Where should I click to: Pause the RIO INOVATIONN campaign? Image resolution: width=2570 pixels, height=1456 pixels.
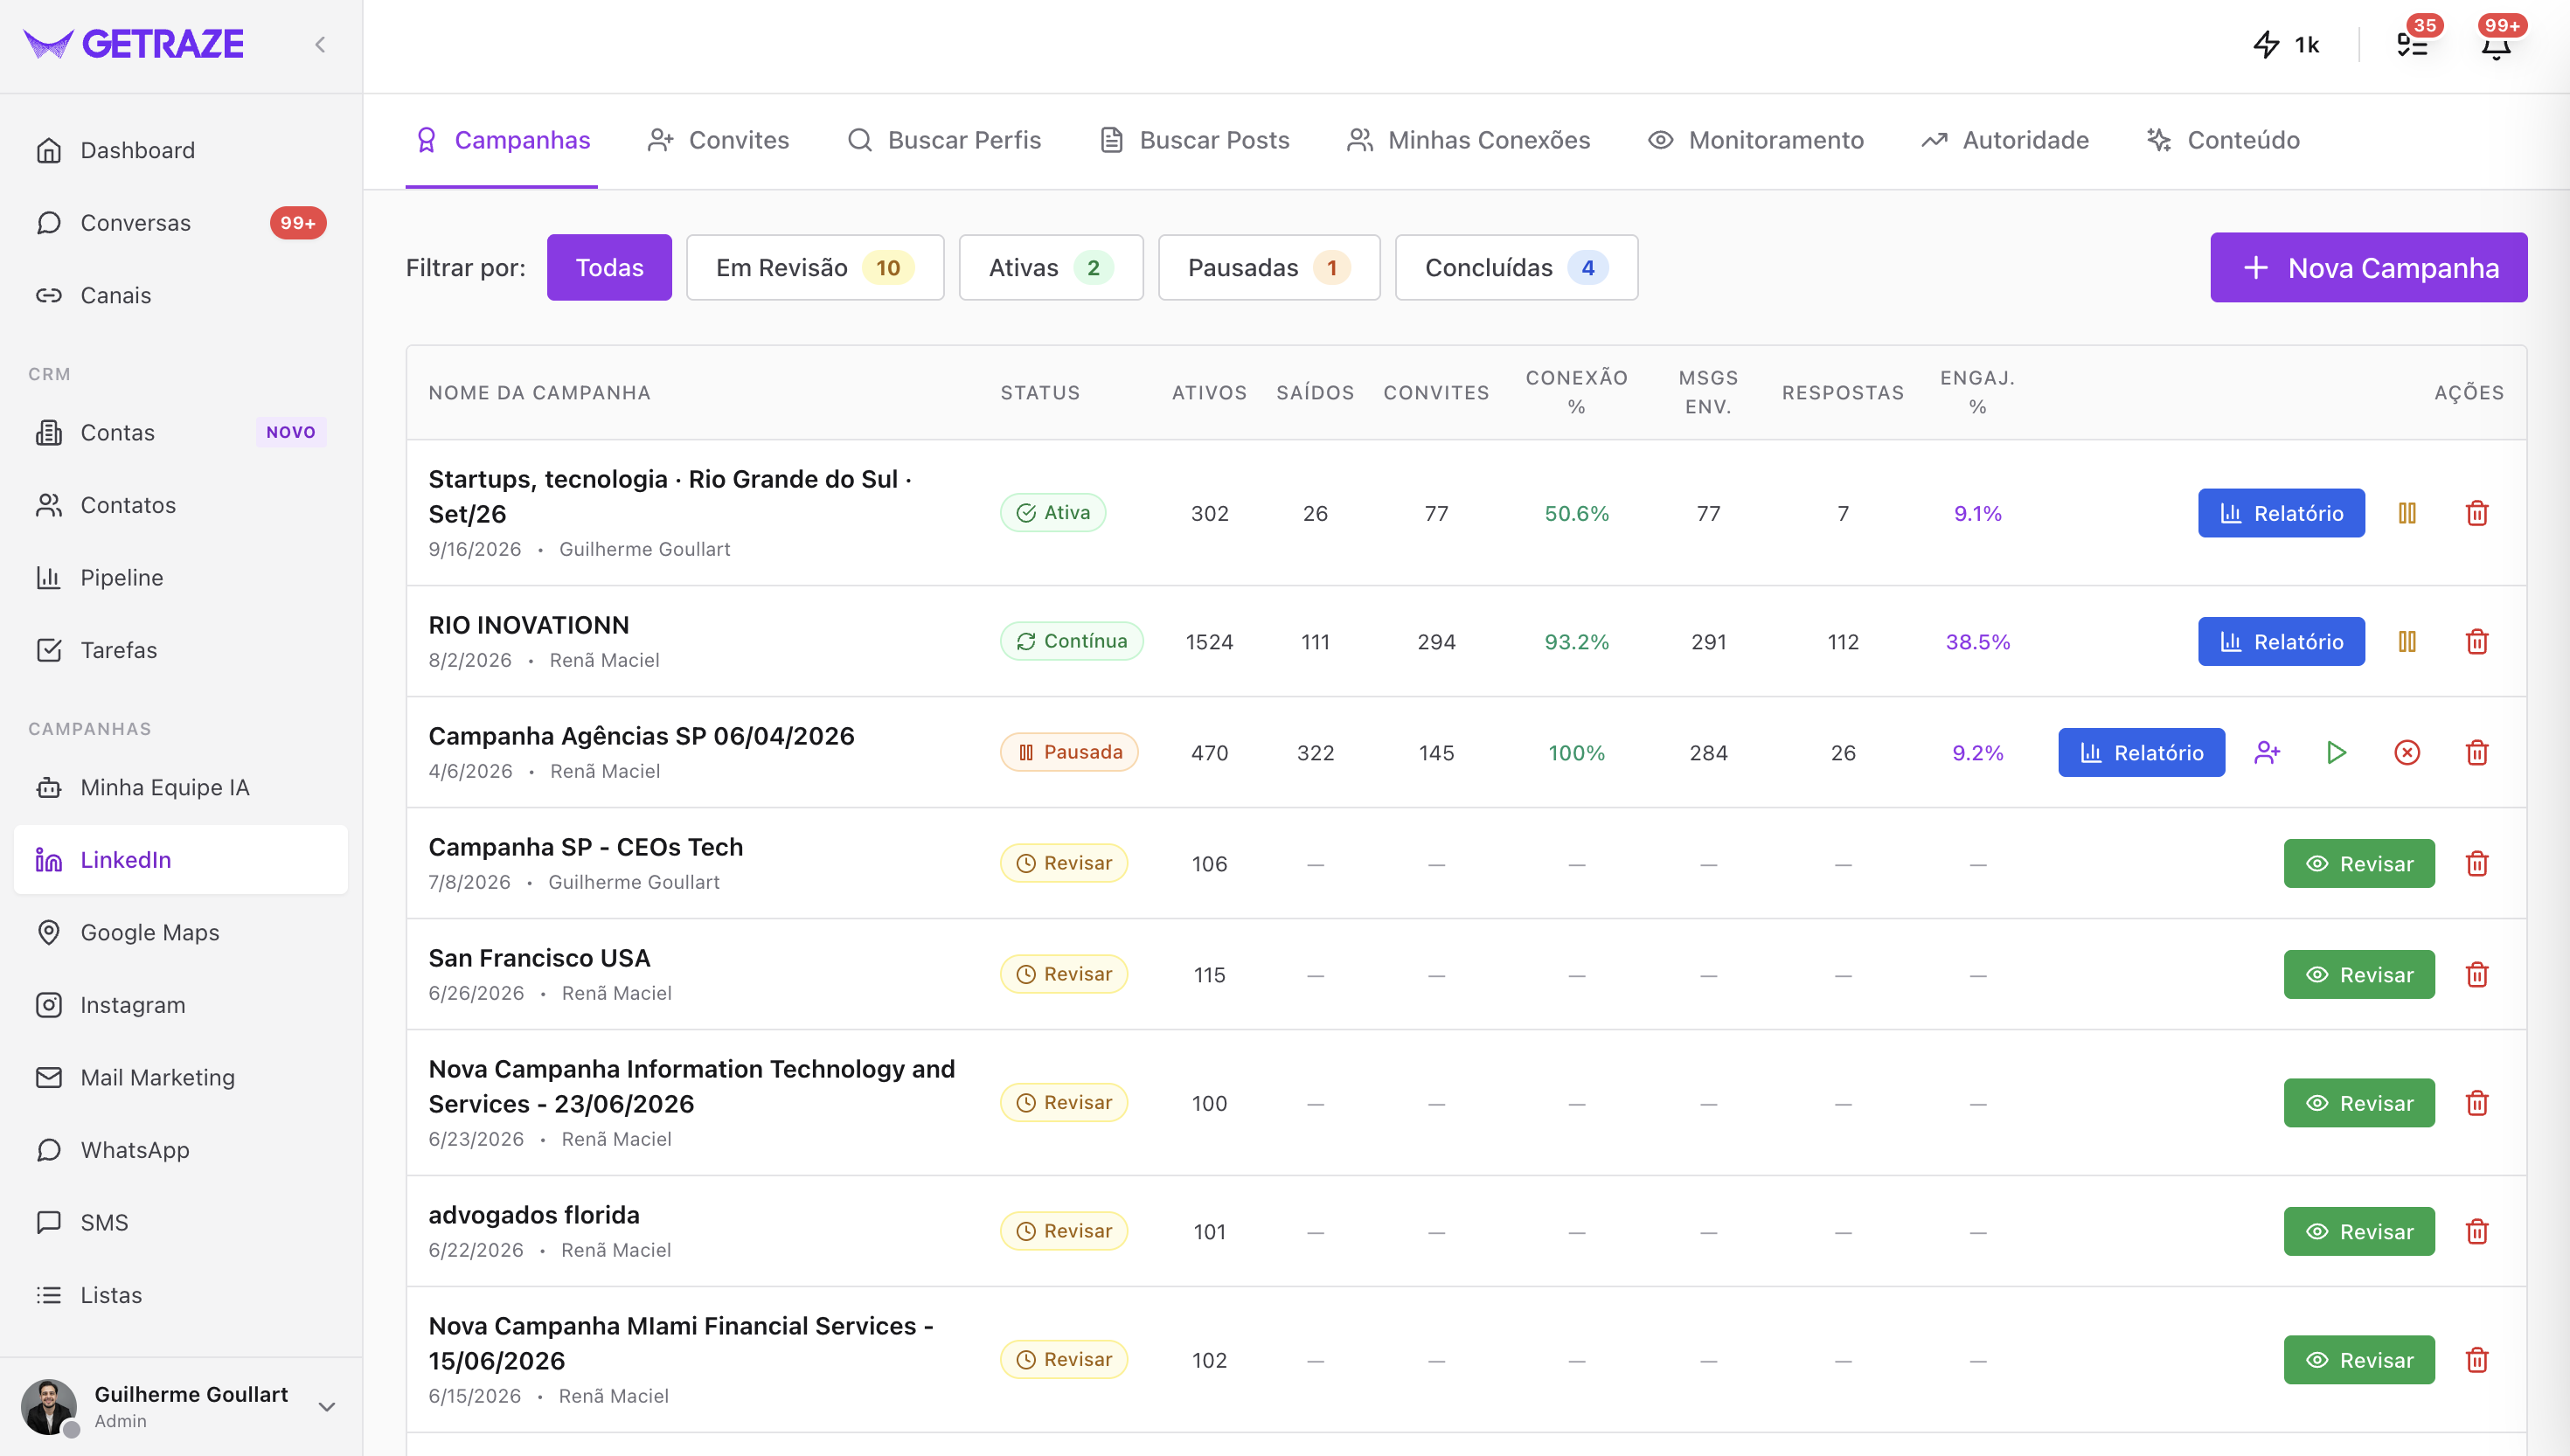[2407, 641]
